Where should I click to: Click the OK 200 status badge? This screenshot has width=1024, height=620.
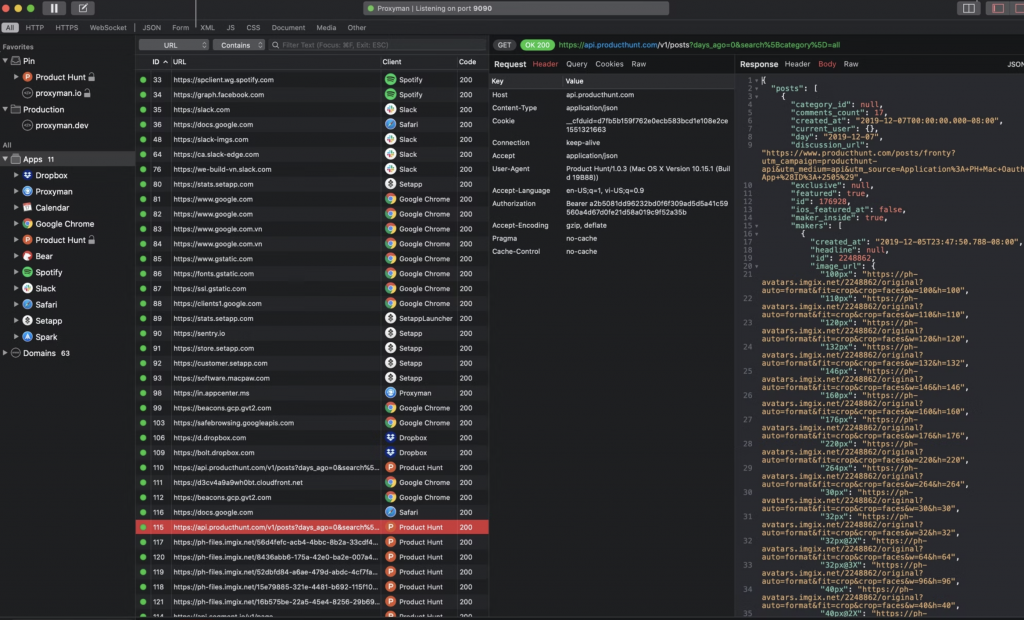(x=537, y=45)
